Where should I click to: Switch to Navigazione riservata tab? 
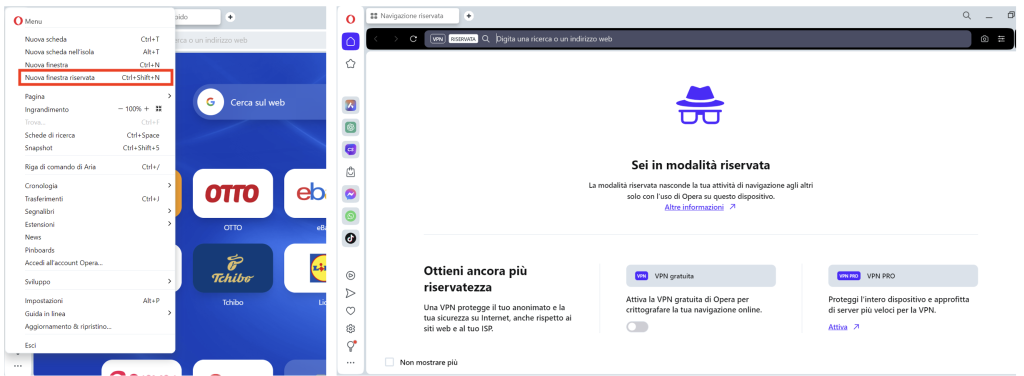(x=413, y=16)
